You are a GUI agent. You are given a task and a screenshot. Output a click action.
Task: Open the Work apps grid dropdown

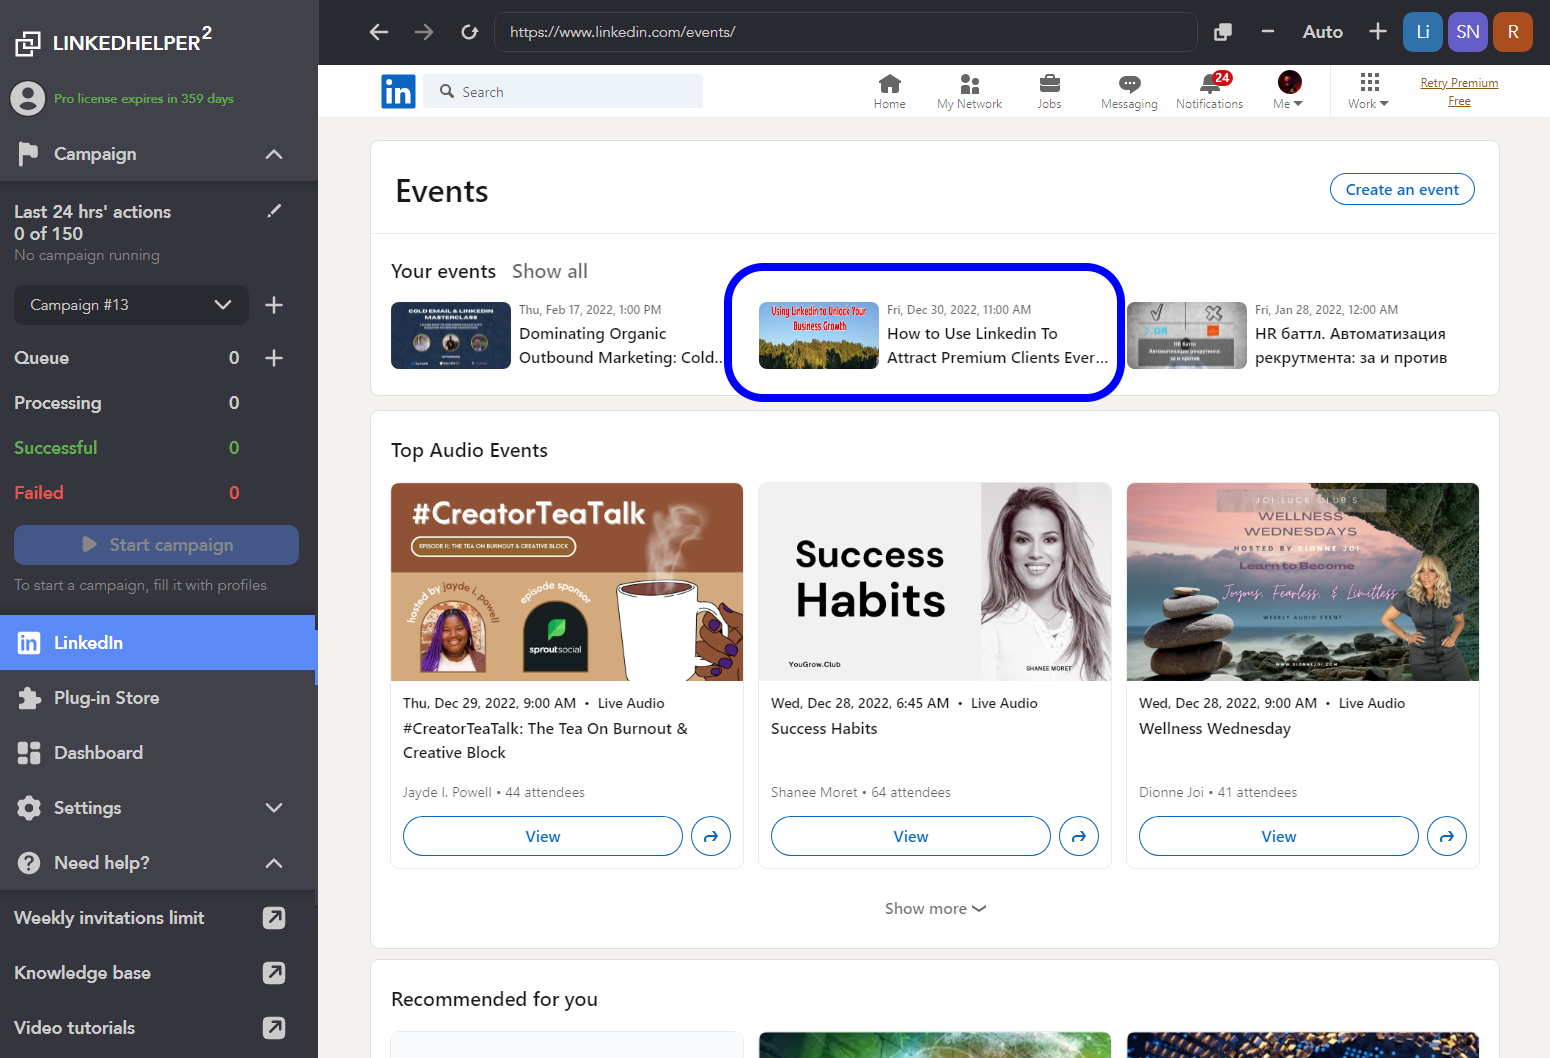(1368, 92)
